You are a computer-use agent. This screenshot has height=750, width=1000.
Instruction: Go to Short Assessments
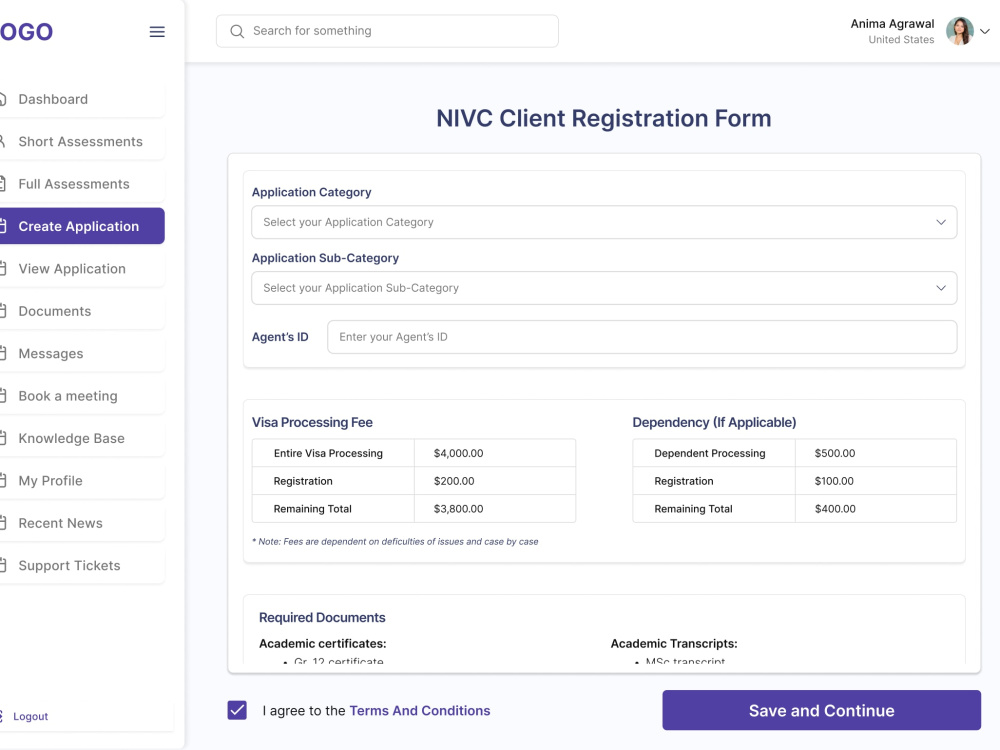[82, 142]
